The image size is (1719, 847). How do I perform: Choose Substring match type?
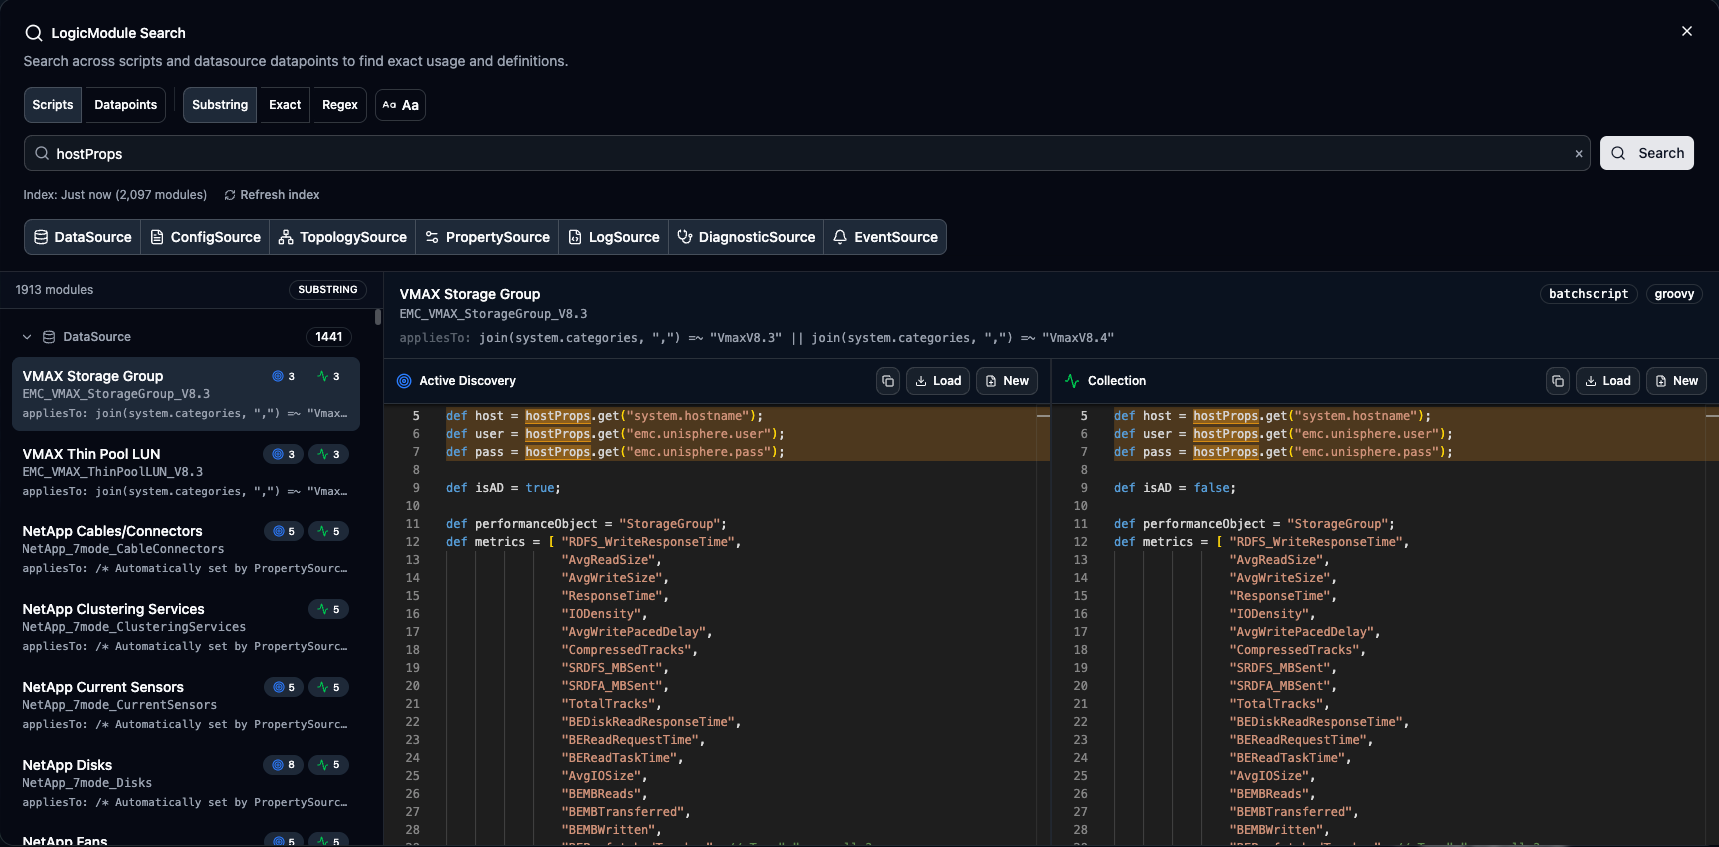220,105
